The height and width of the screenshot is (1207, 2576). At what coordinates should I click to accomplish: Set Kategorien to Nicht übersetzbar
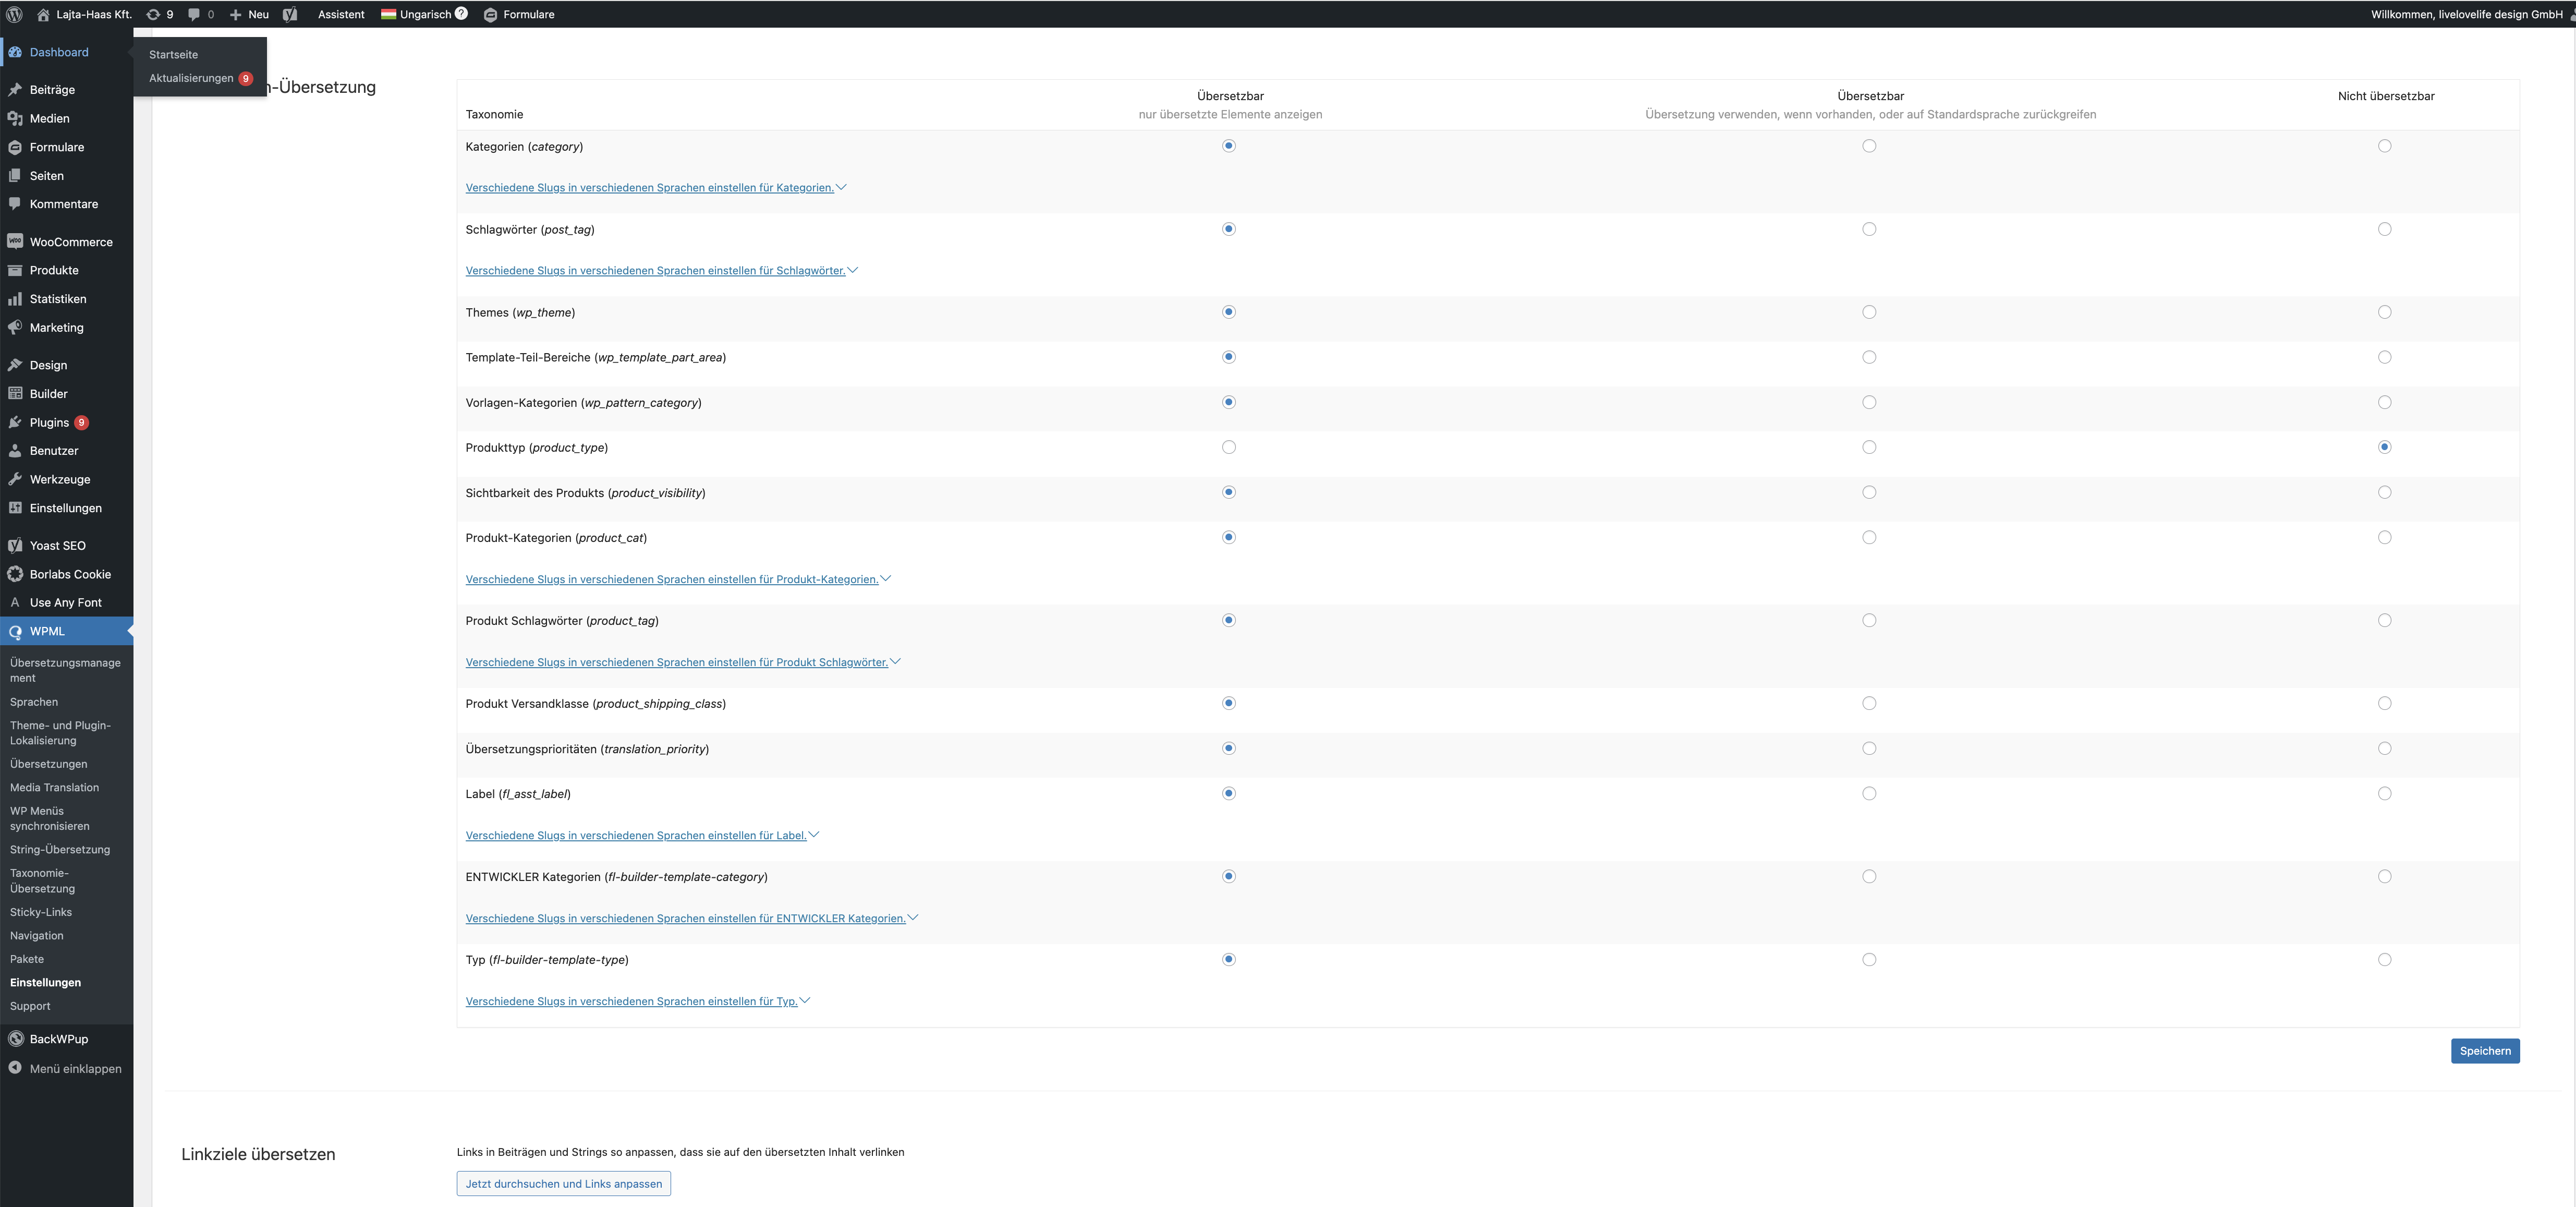coord(2385,146)
